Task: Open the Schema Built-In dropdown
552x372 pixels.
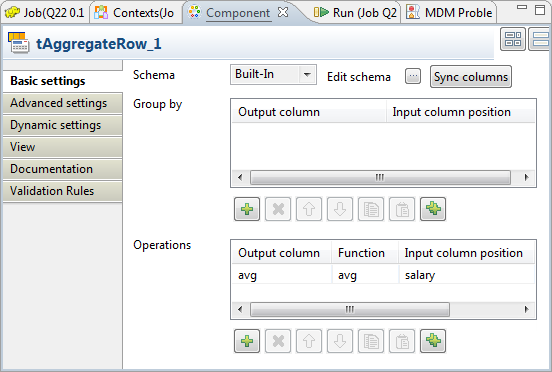Action: [x=273, y=75]
